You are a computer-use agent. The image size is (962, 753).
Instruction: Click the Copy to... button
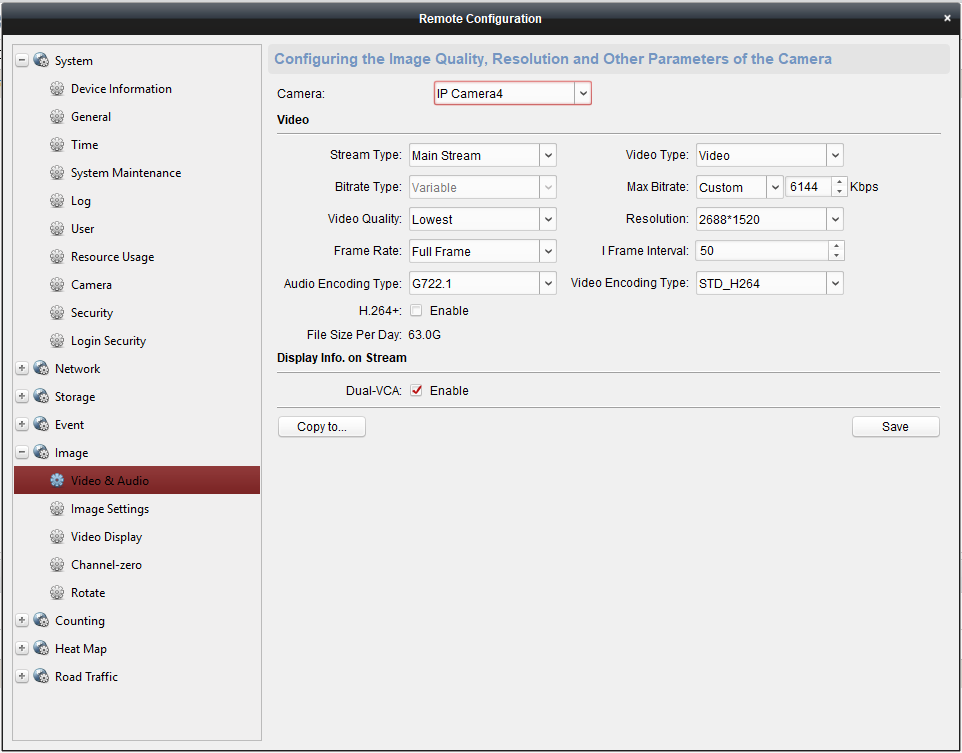[321, 427]
